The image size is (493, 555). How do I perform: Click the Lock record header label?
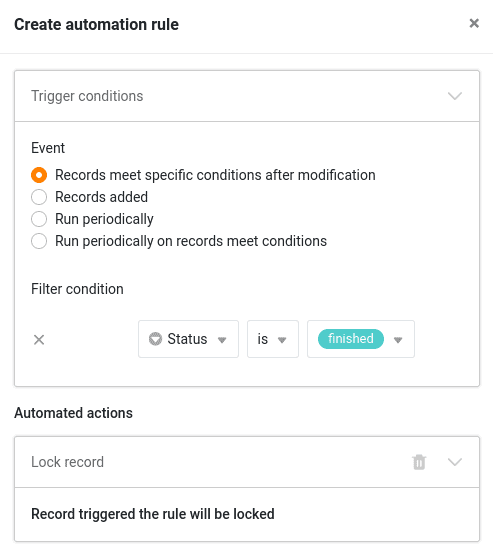[x=68, y=462]
